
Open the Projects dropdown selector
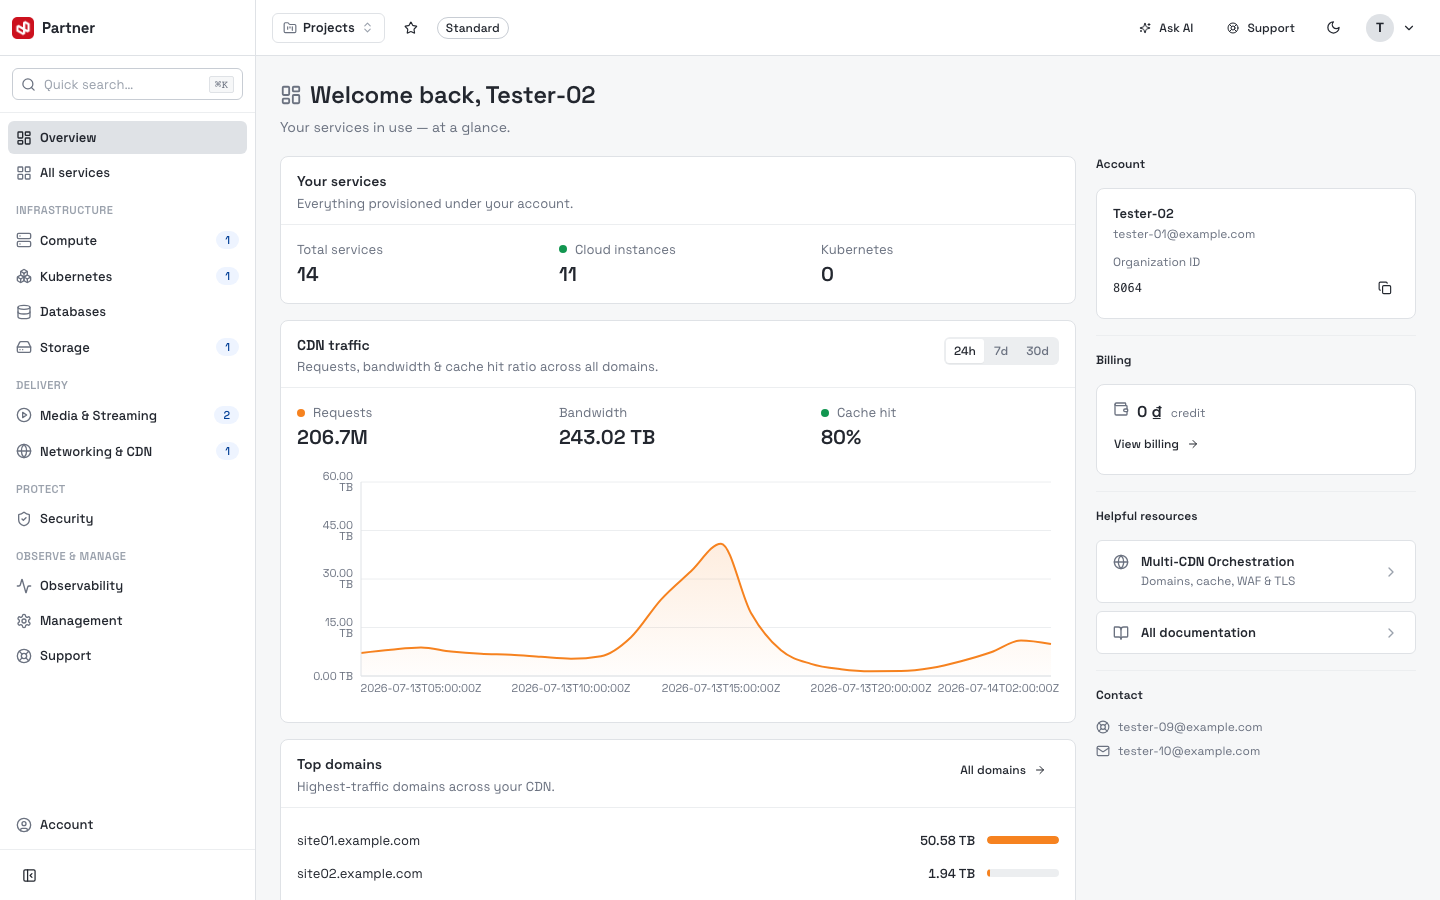point(328,28)
